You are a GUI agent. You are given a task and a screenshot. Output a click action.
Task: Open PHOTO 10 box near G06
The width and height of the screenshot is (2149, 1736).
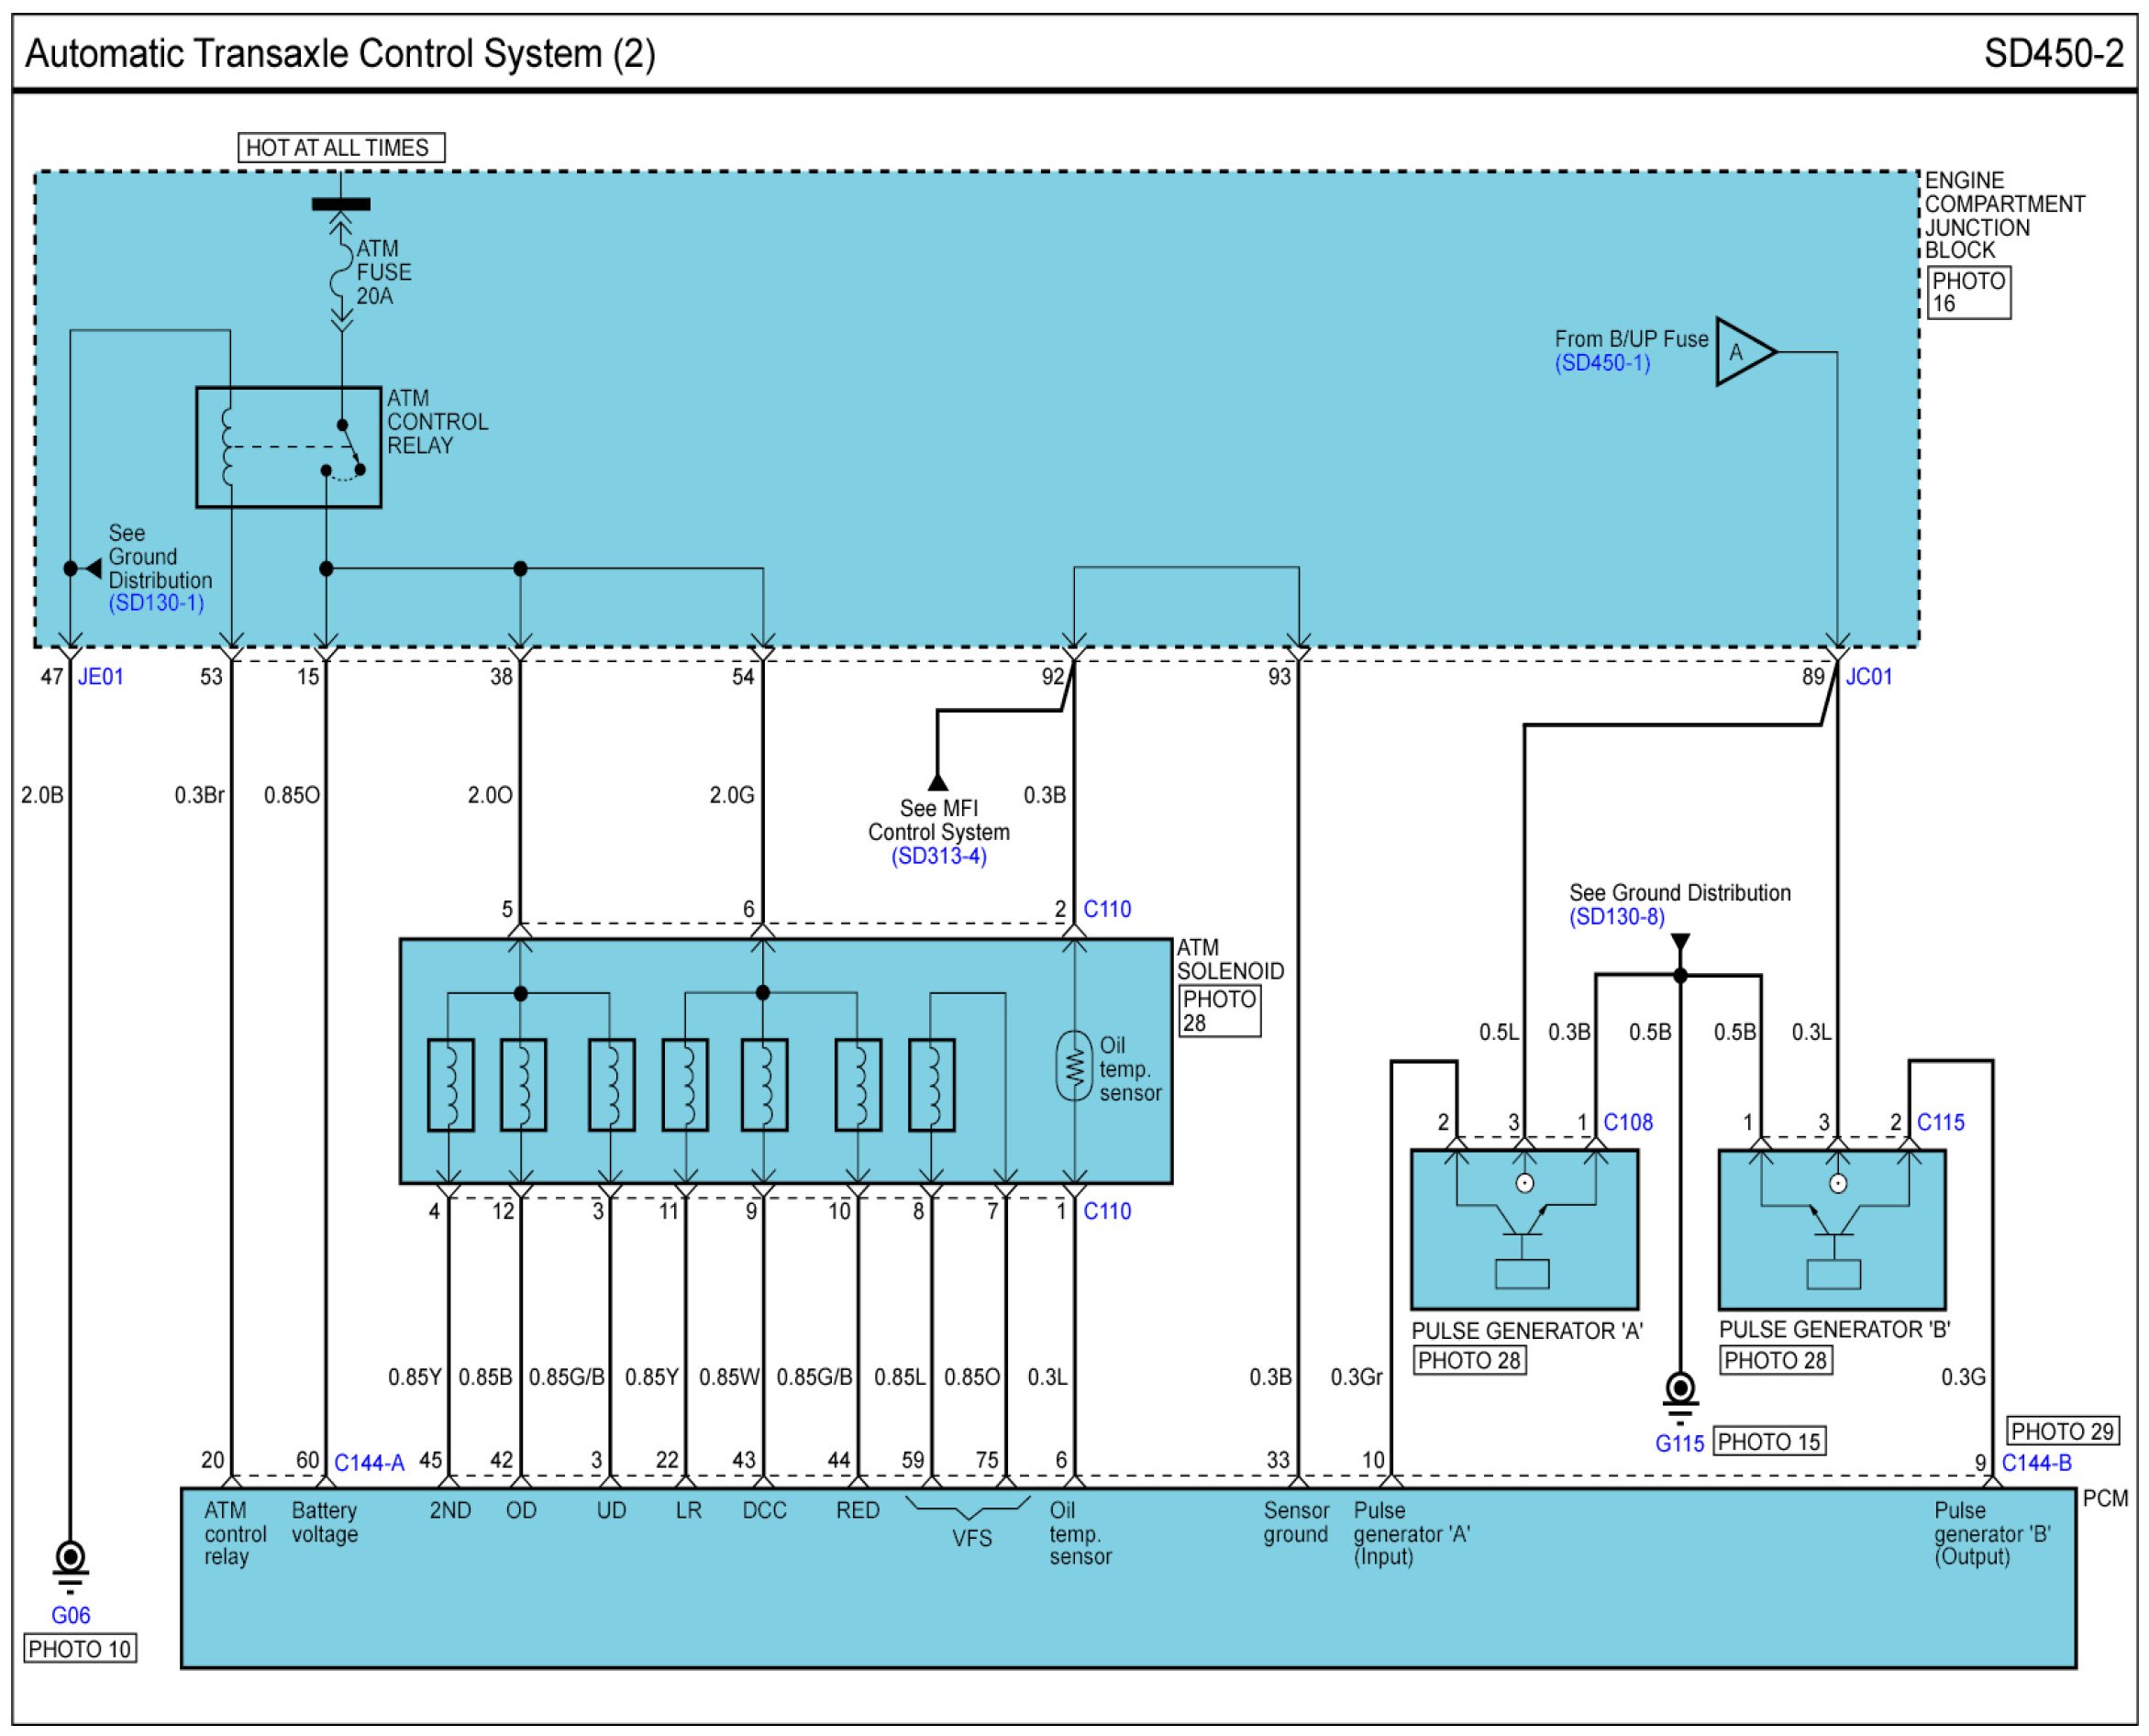click(80, 1649)
